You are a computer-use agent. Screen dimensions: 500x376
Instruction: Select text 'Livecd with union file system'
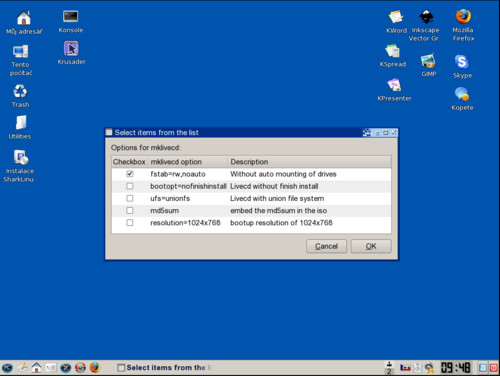[x=277, y=198]
